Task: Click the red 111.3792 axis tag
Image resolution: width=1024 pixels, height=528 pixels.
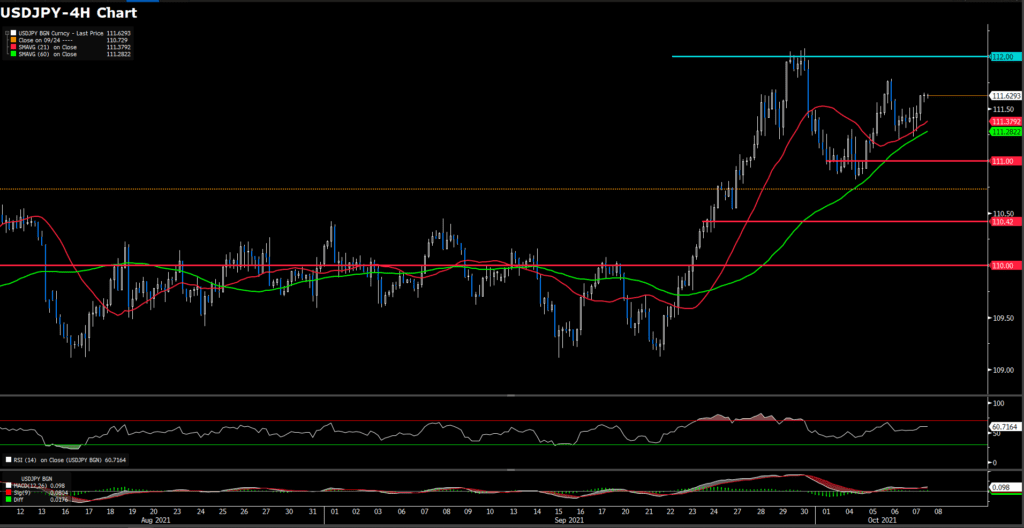Action: (1004, 122)
